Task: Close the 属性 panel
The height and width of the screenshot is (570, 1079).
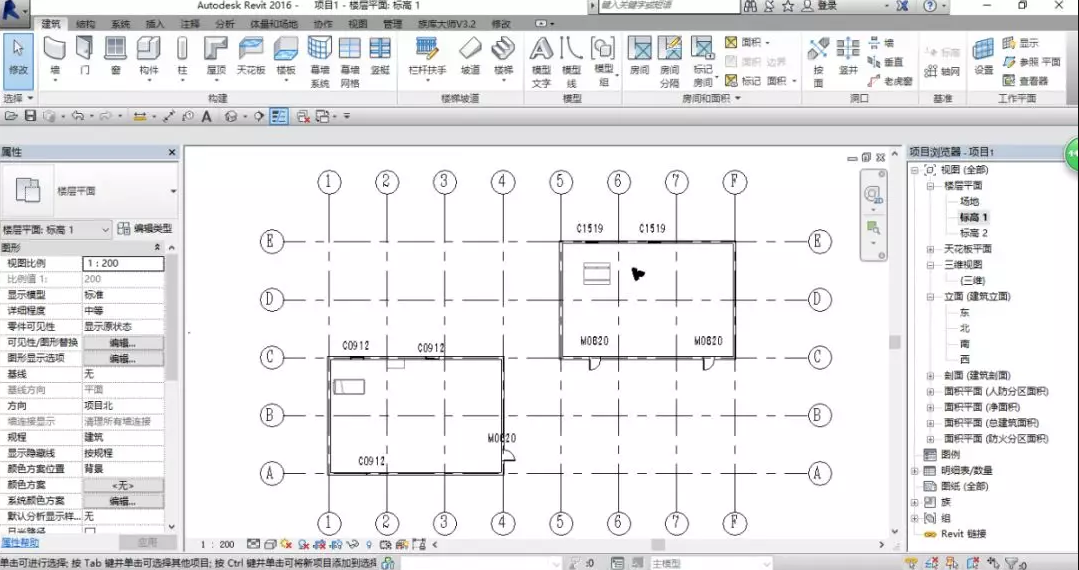Action: pos(172,152)
